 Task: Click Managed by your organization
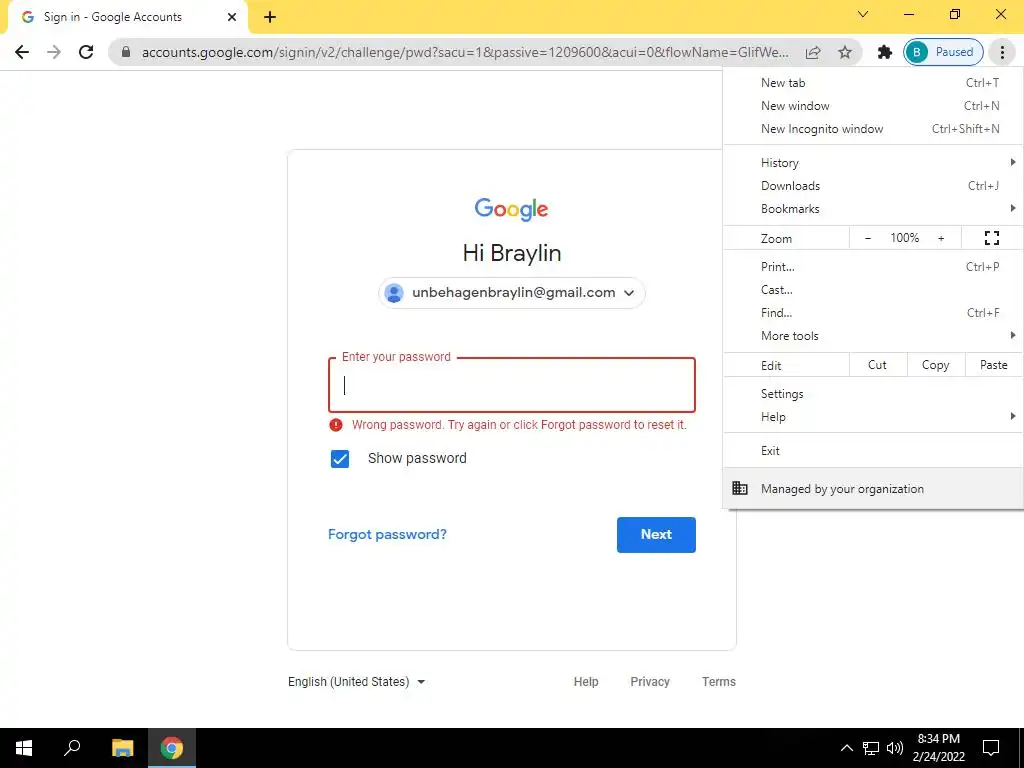(873, 488)
